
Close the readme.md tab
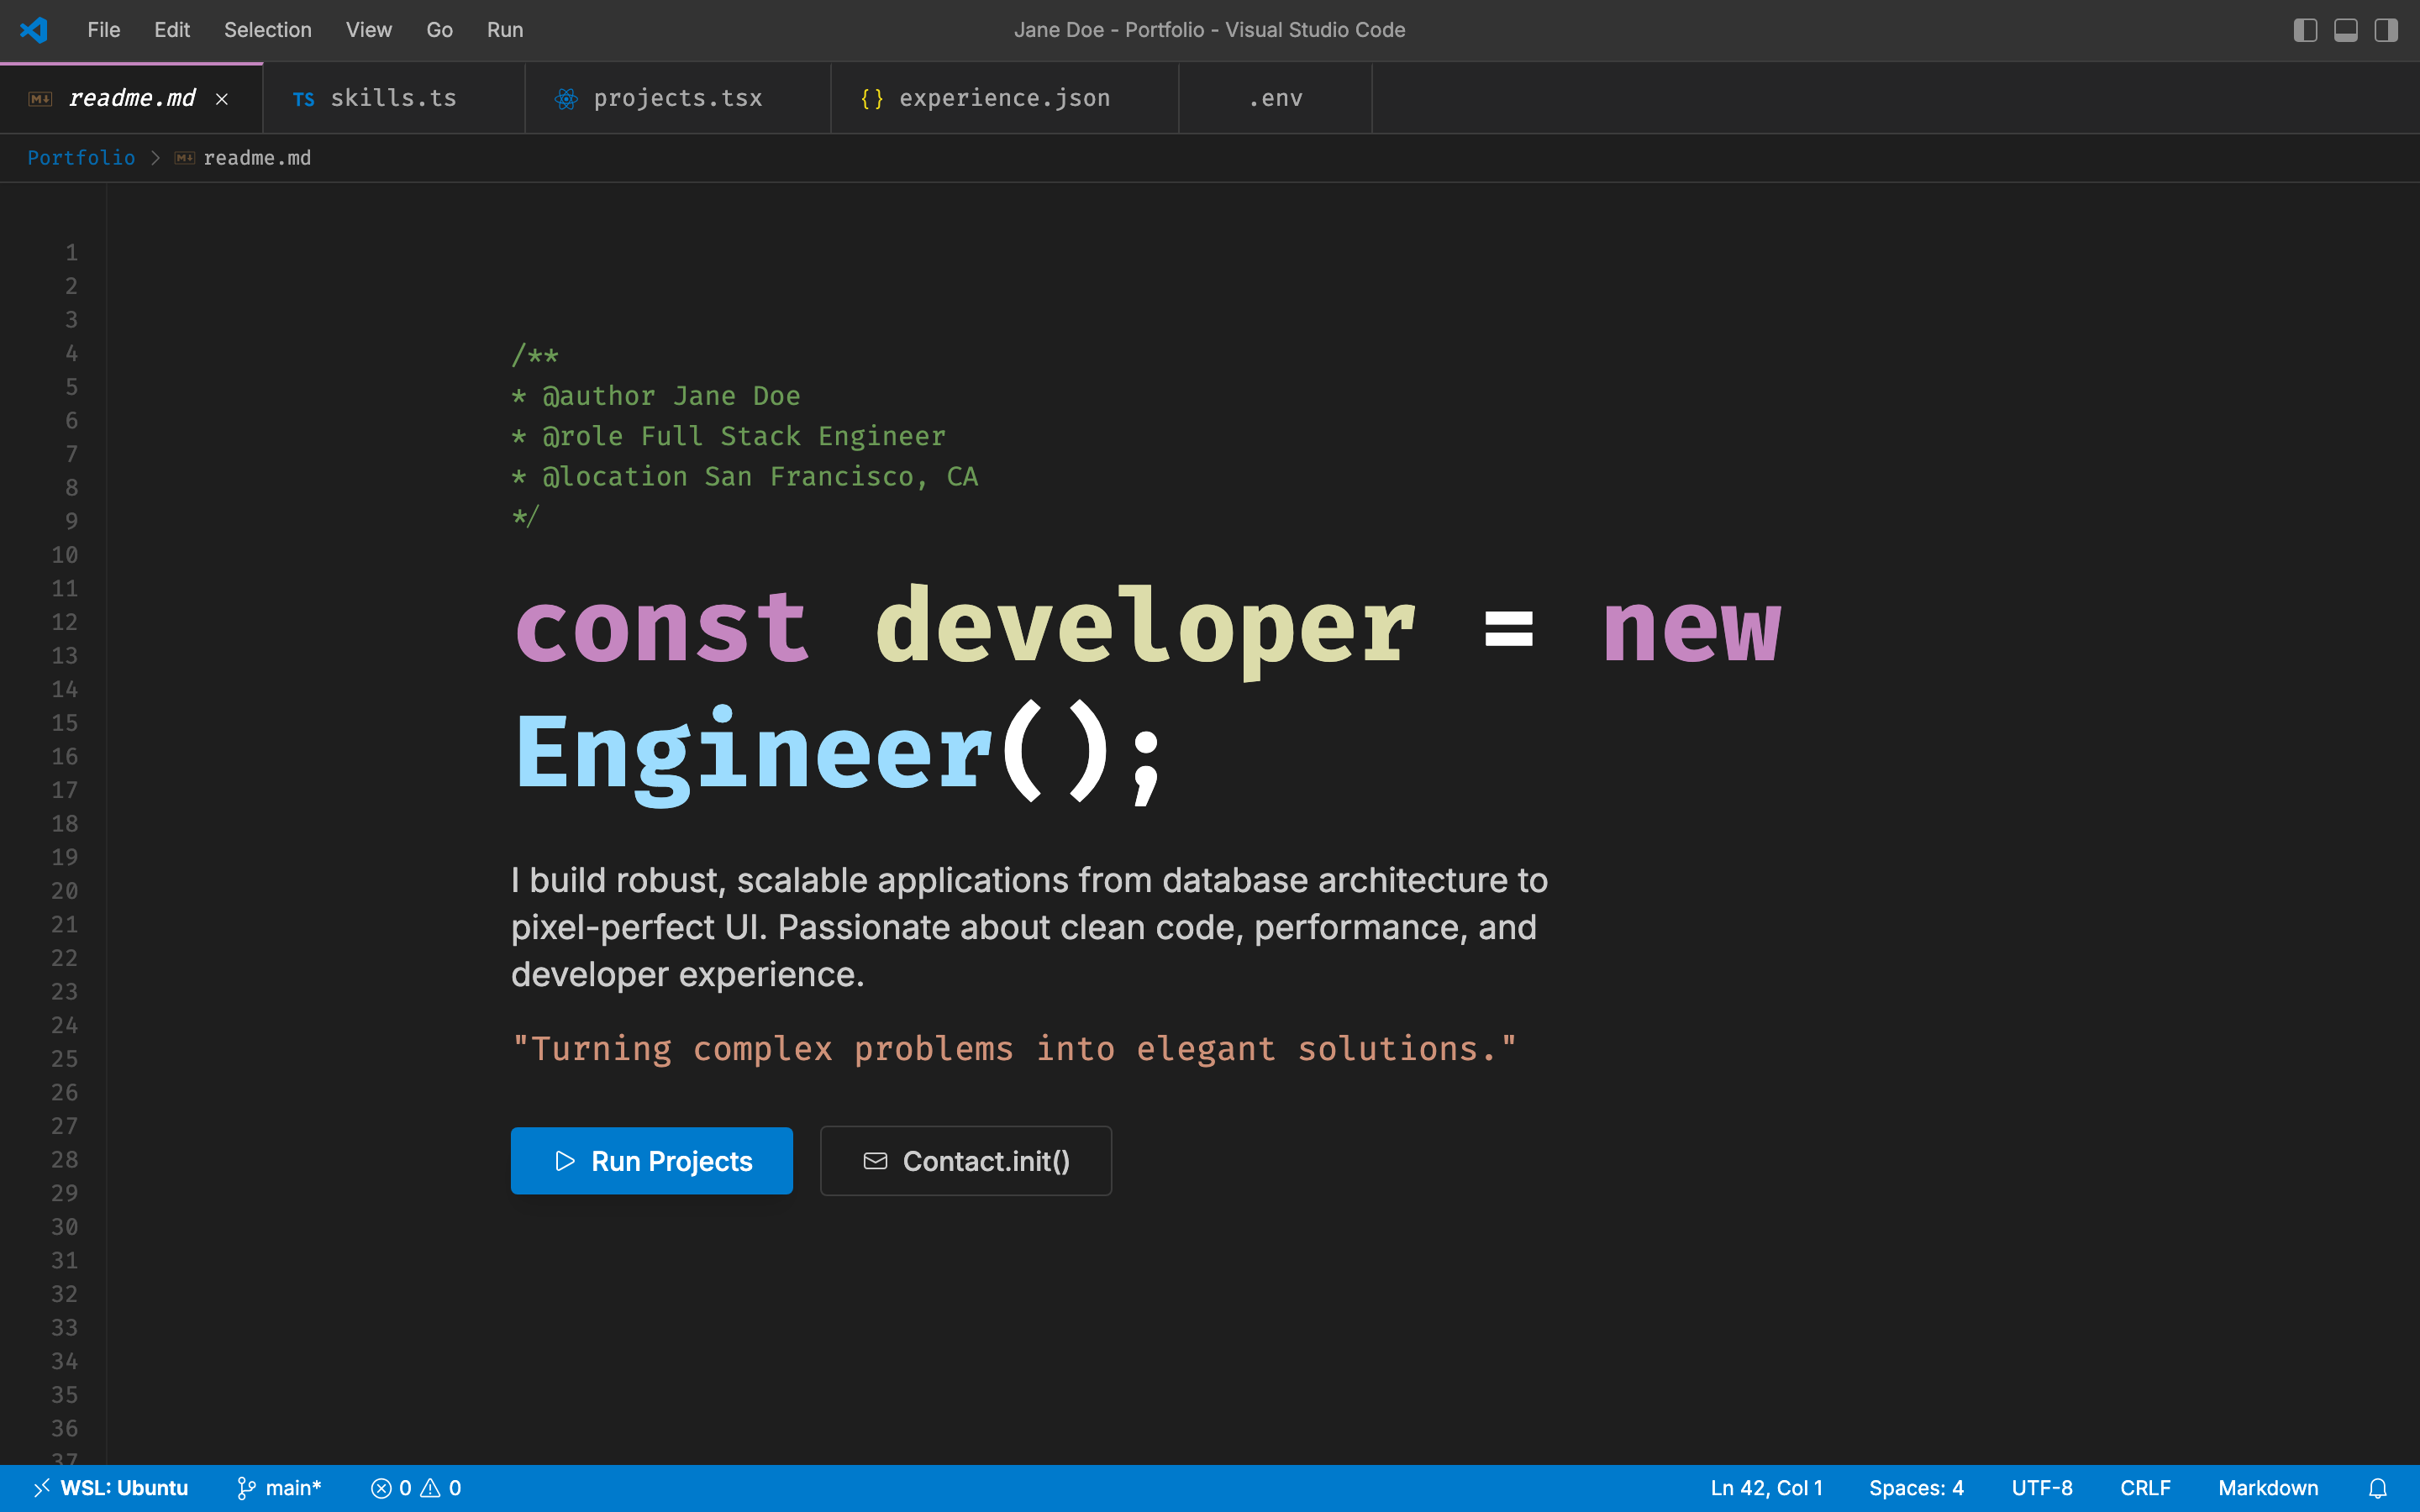(222, 99)
